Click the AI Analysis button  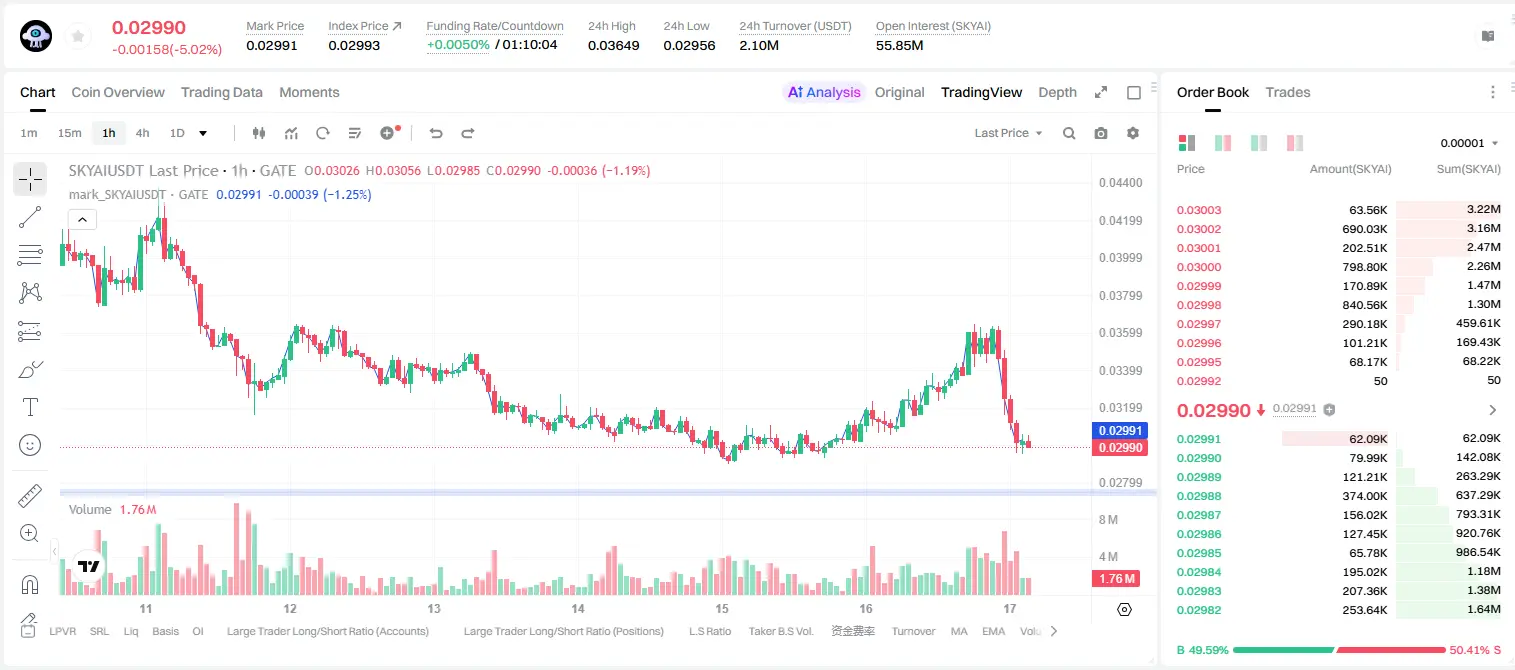(x=824, y=92)
